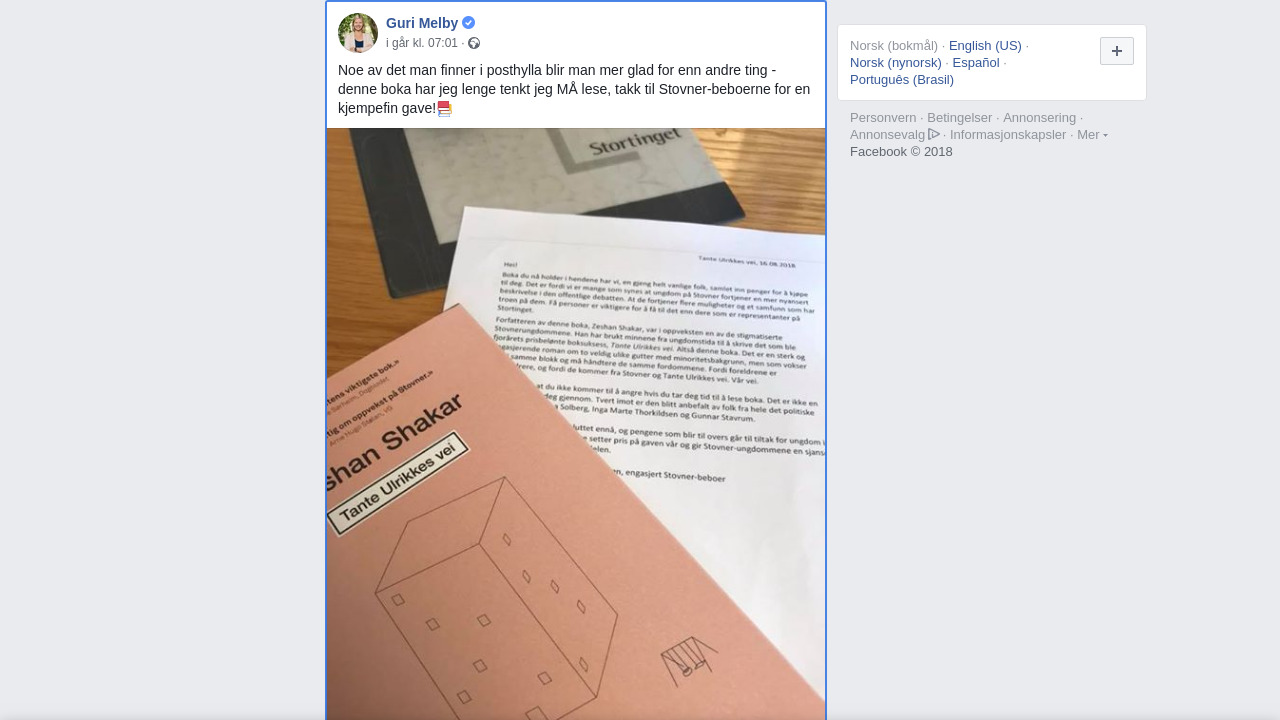1280x720 pixels.
Task: Click the verified badge beside Guri Melby
Action: point(468,23)
